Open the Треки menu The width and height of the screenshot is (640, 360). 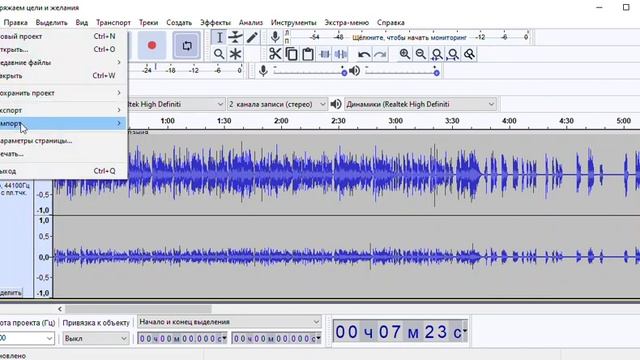pos(148,22)
